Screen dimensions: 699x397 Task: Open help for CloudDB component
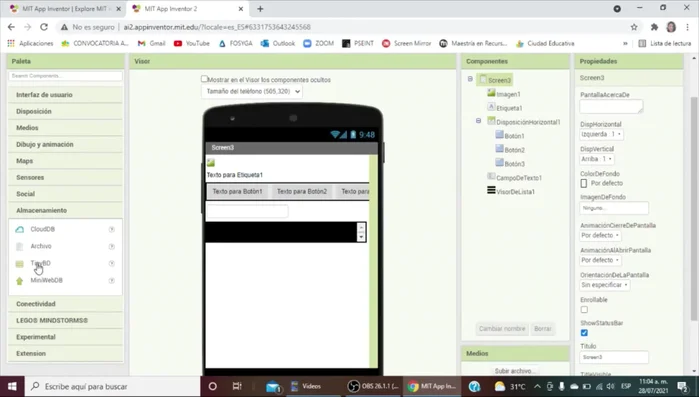pyautogui.click(x=112, y=229)
